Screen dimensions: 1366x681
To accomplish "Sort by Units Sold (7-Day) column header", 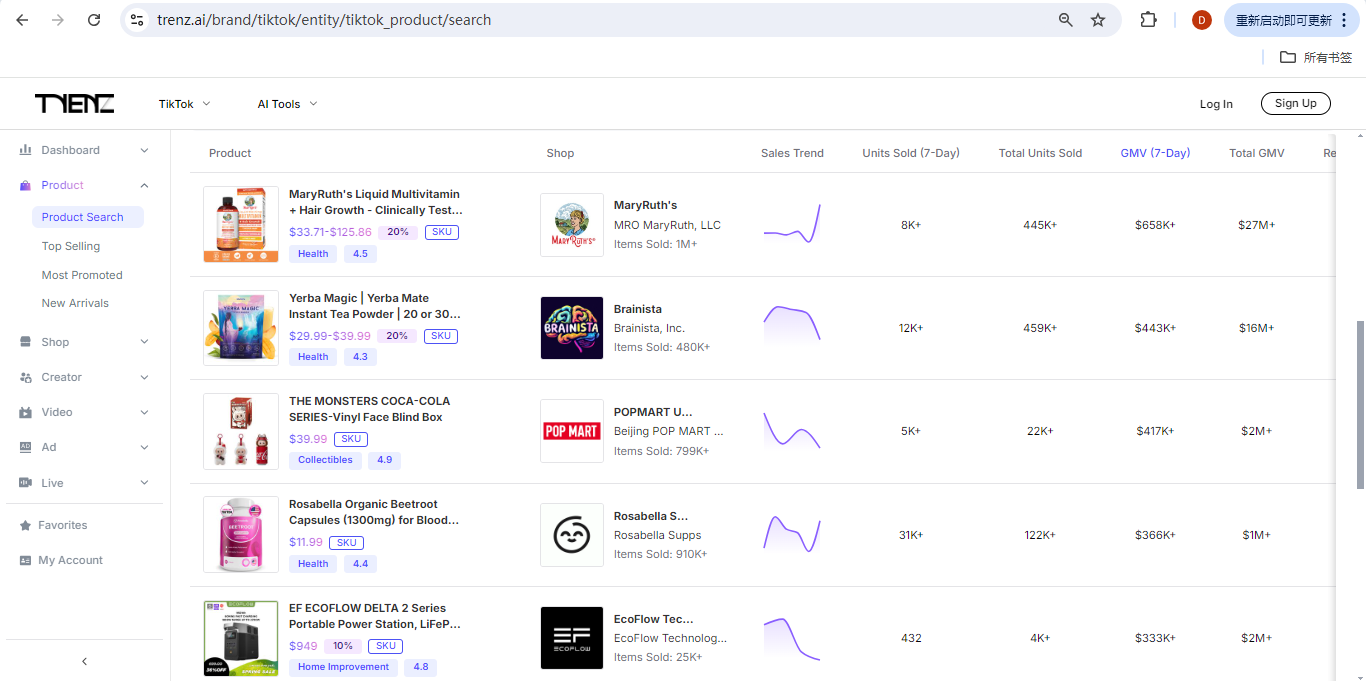I will pos(911,153).
